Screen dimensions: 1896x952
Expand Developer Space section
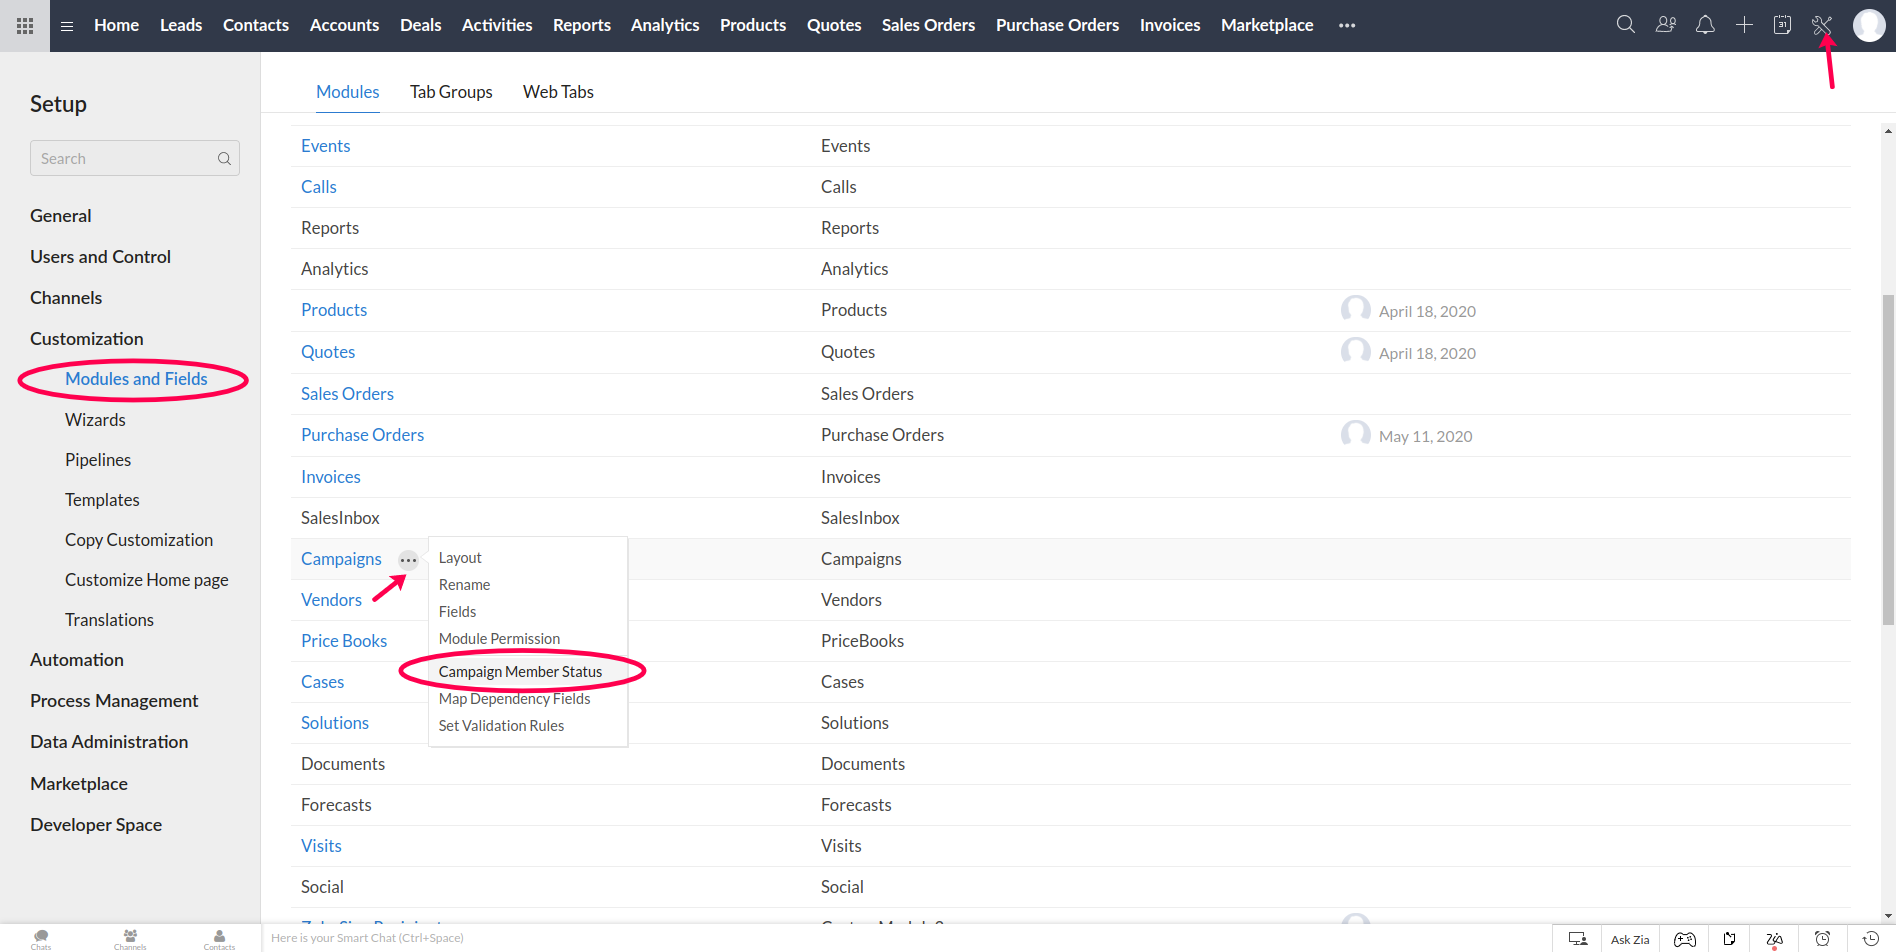pos(96,825)
